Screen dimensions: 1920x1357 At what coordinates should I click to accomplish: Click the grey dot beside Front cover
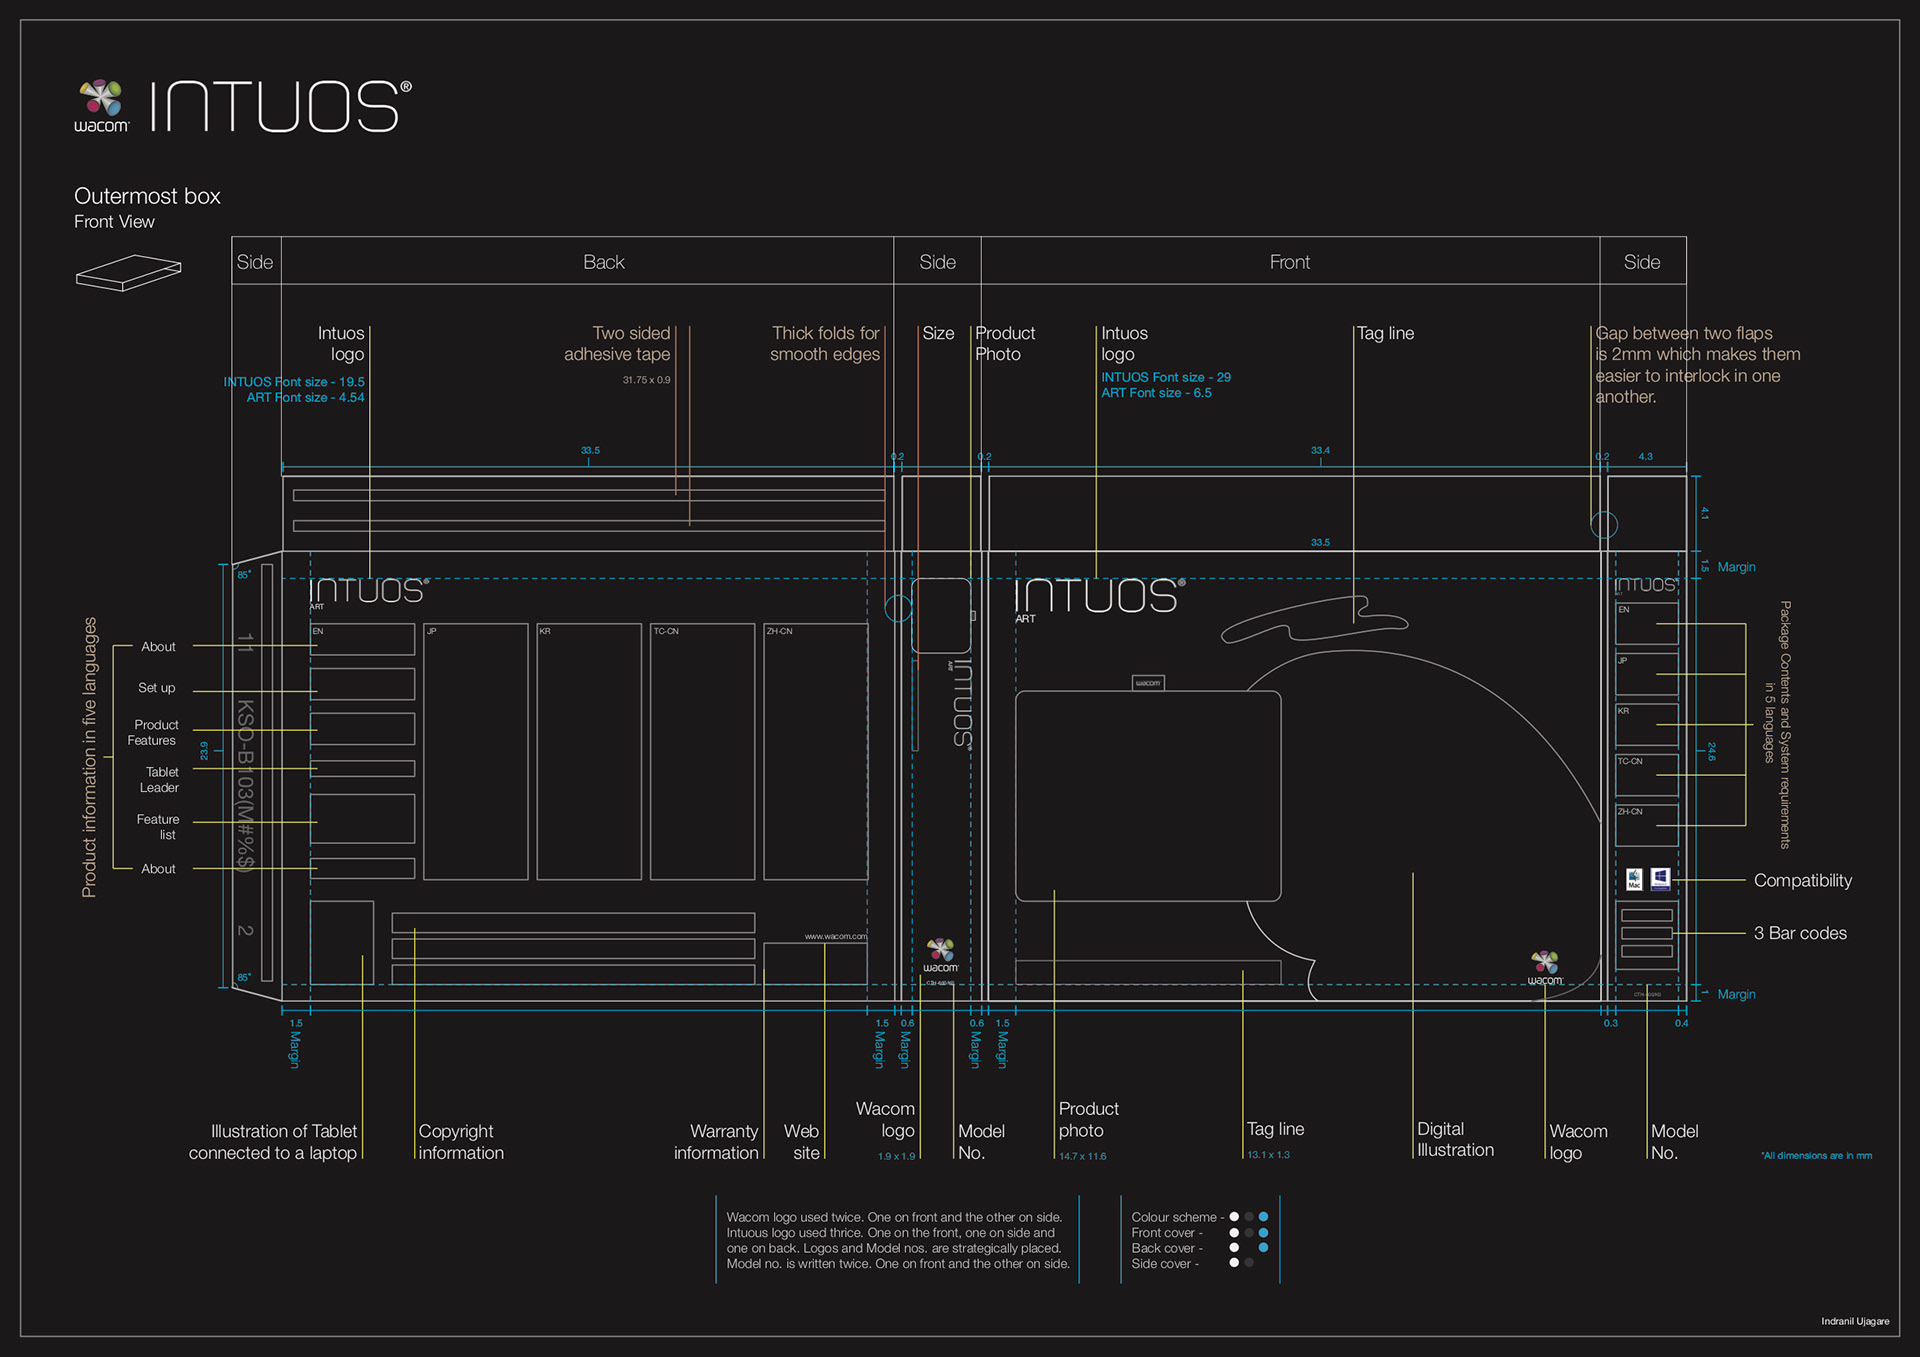pyautogui.click(x=1249, y=1233)
